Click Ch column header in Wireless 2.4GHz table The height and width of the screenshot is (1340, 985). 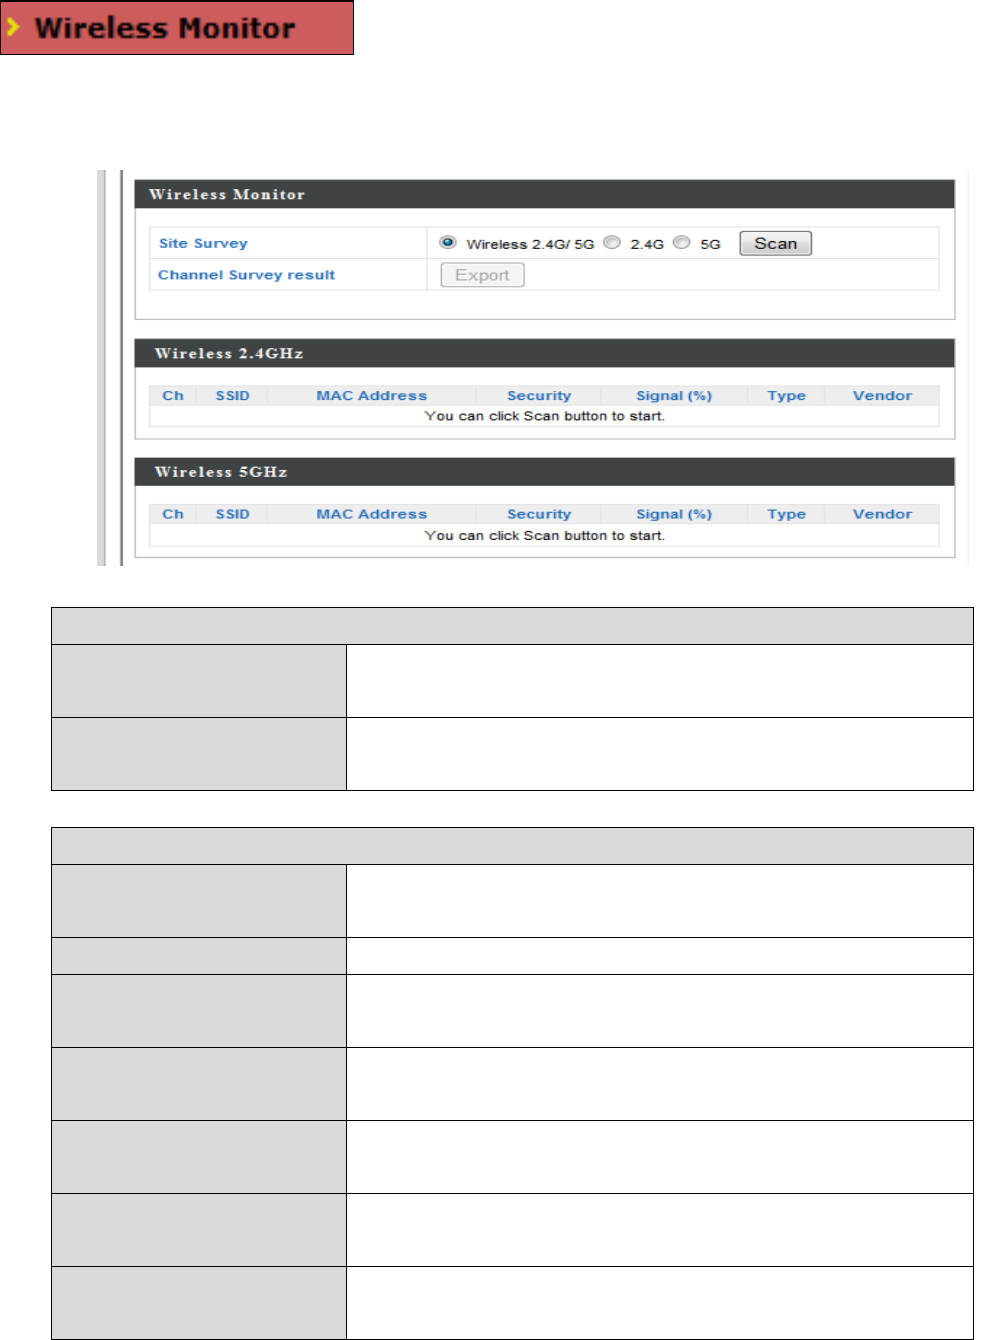point(173,396)
